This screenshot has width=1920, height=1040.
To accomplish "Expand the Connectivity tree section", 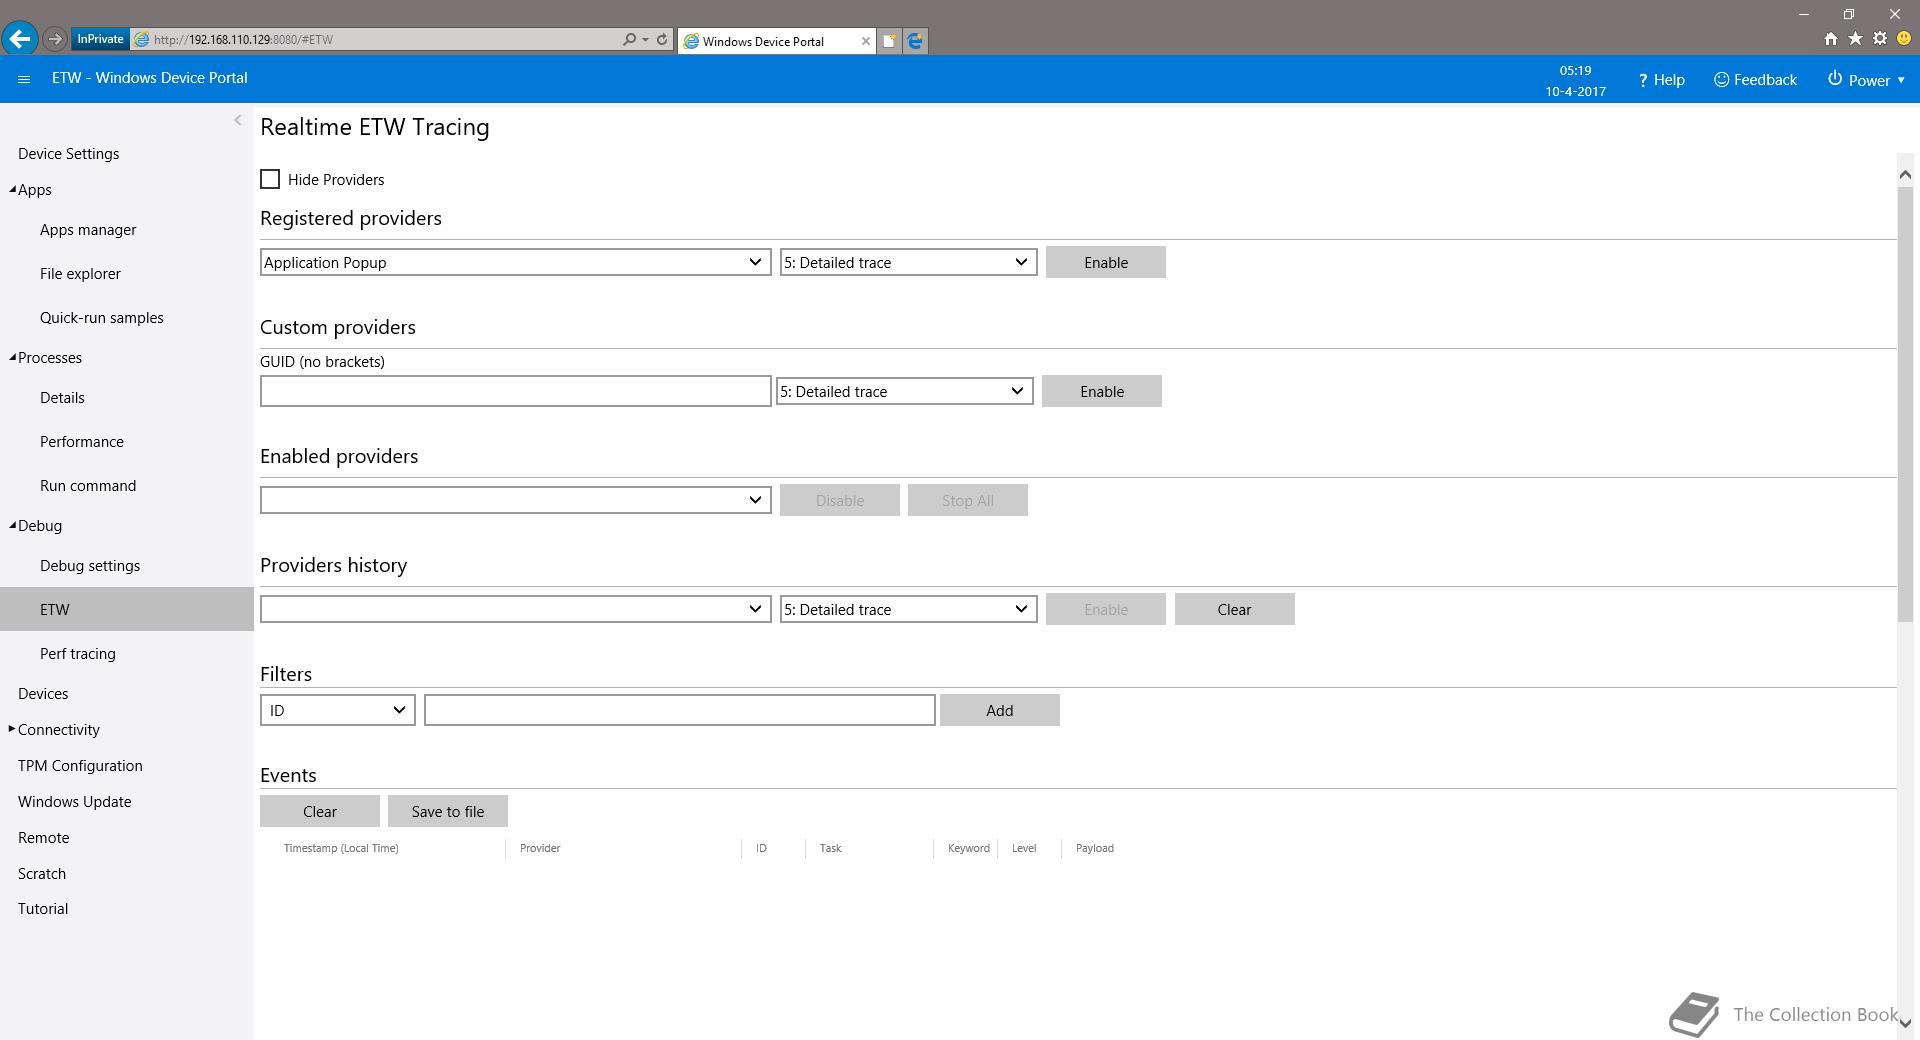I will [12, 729].
